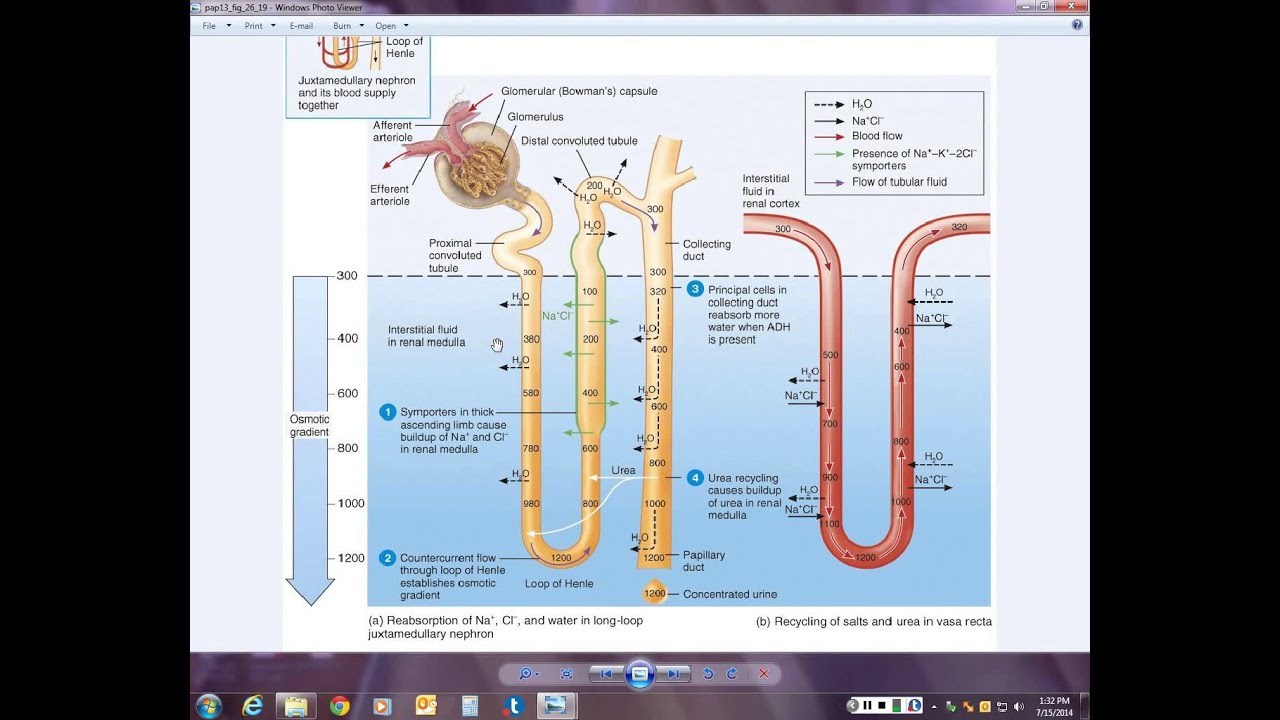Viewport: 1280px width, 720px height.
Task: Click the 'Distal convoluted tubule' label
Action: click(579, 141)
